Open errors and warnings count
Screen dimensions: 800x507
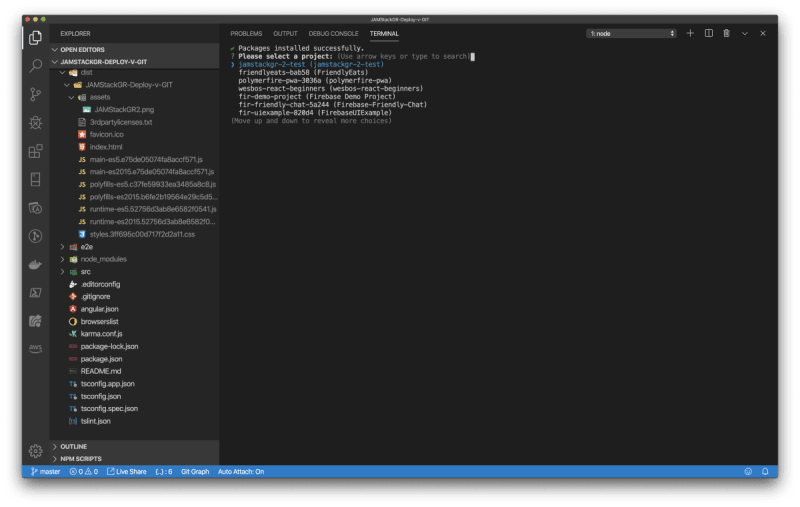pyautogui.click(x=84, y=472)
